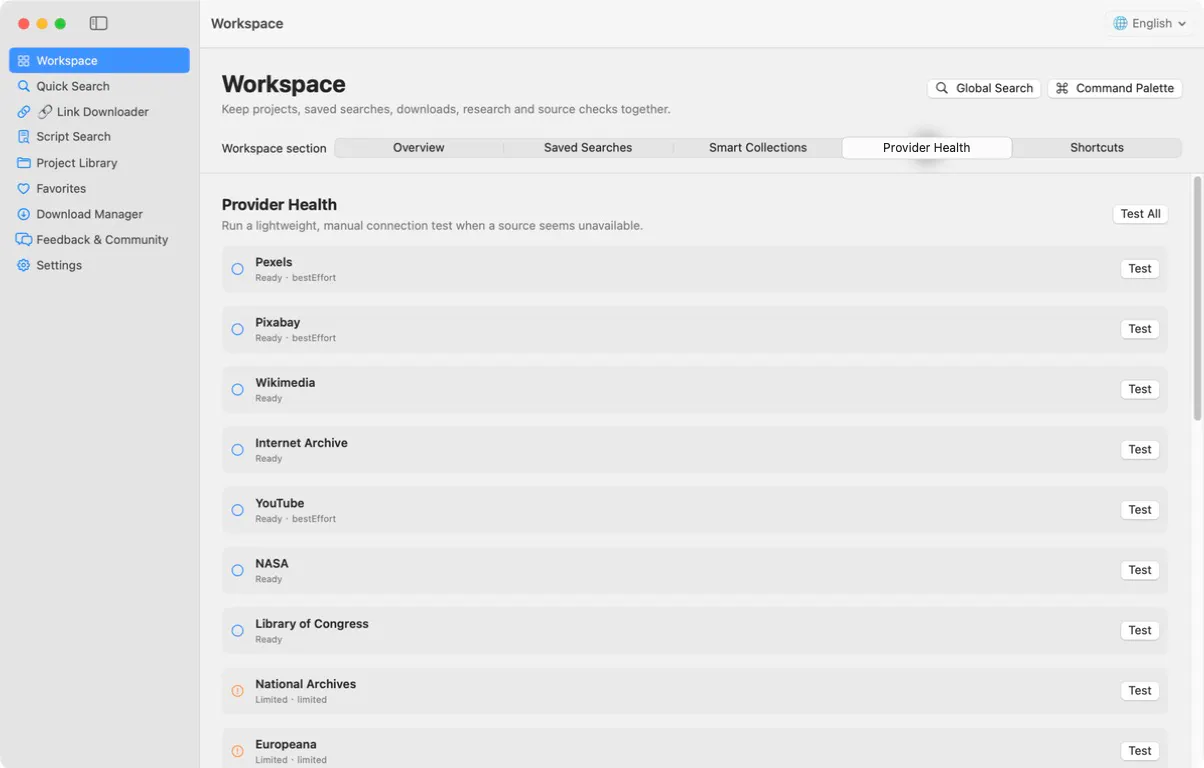This screenshot has height=768, width=1204.
Task: Click the Script Search document icon
Action: click(24, 137)
